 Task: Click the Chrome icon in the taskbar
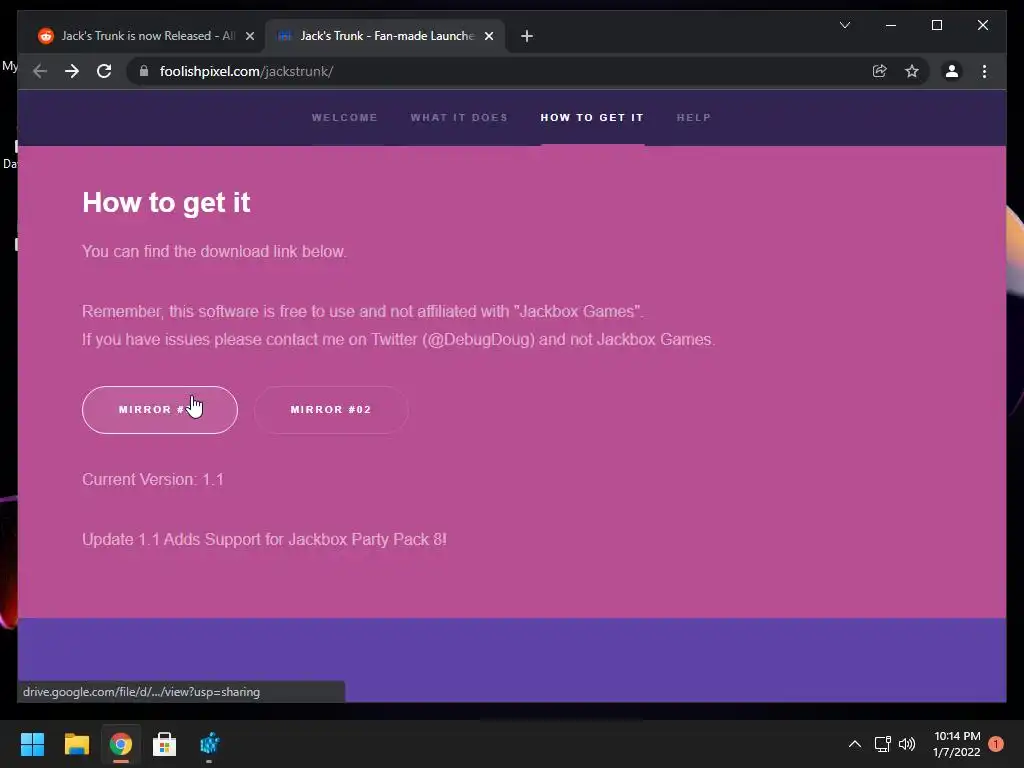point(121,744)
